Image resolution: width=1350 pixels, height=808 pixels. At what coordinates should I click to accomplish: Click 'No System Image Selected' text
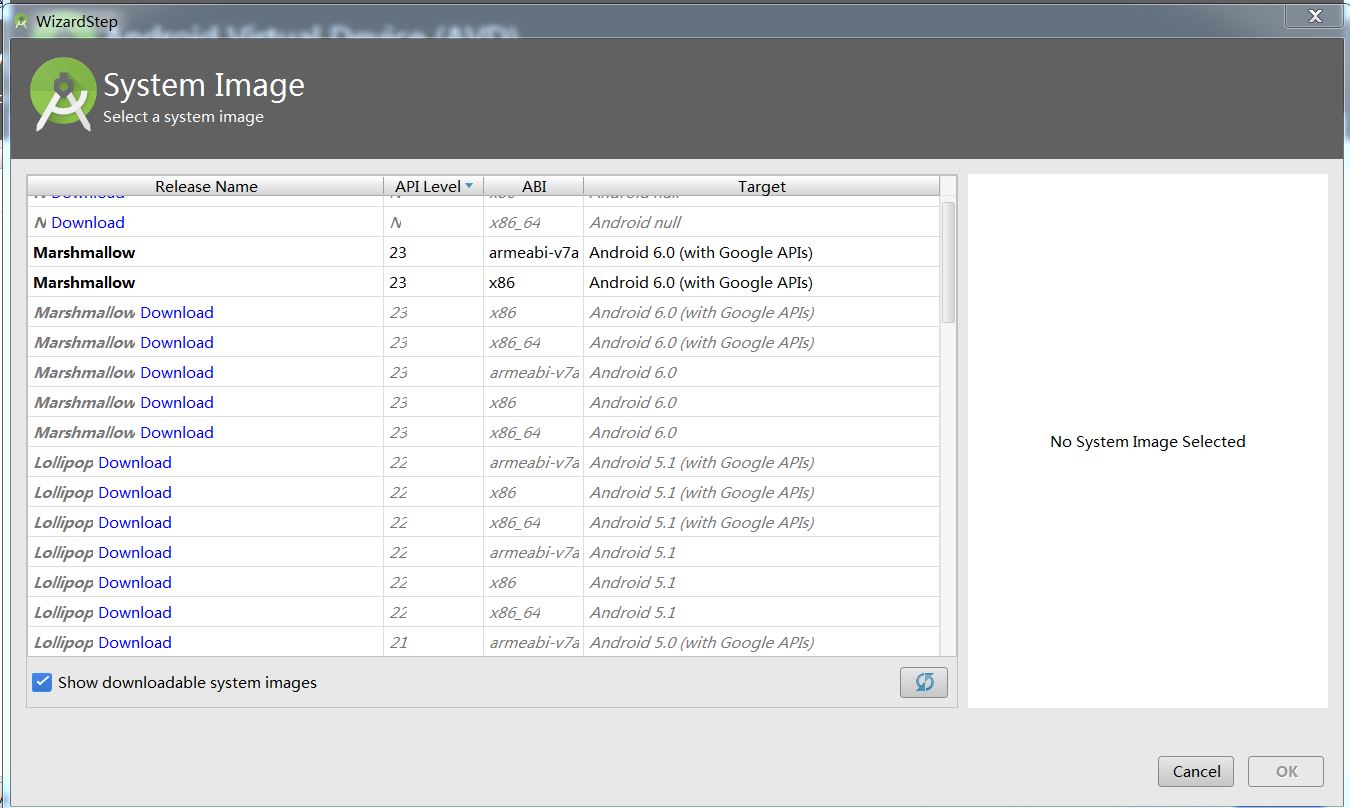[x=1148, y=441]
